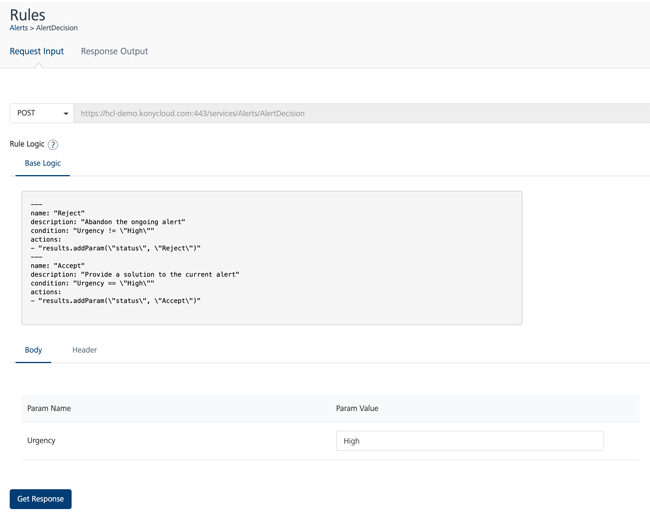
Task: Show the Body parameters tab
Action: coord(33,350)
